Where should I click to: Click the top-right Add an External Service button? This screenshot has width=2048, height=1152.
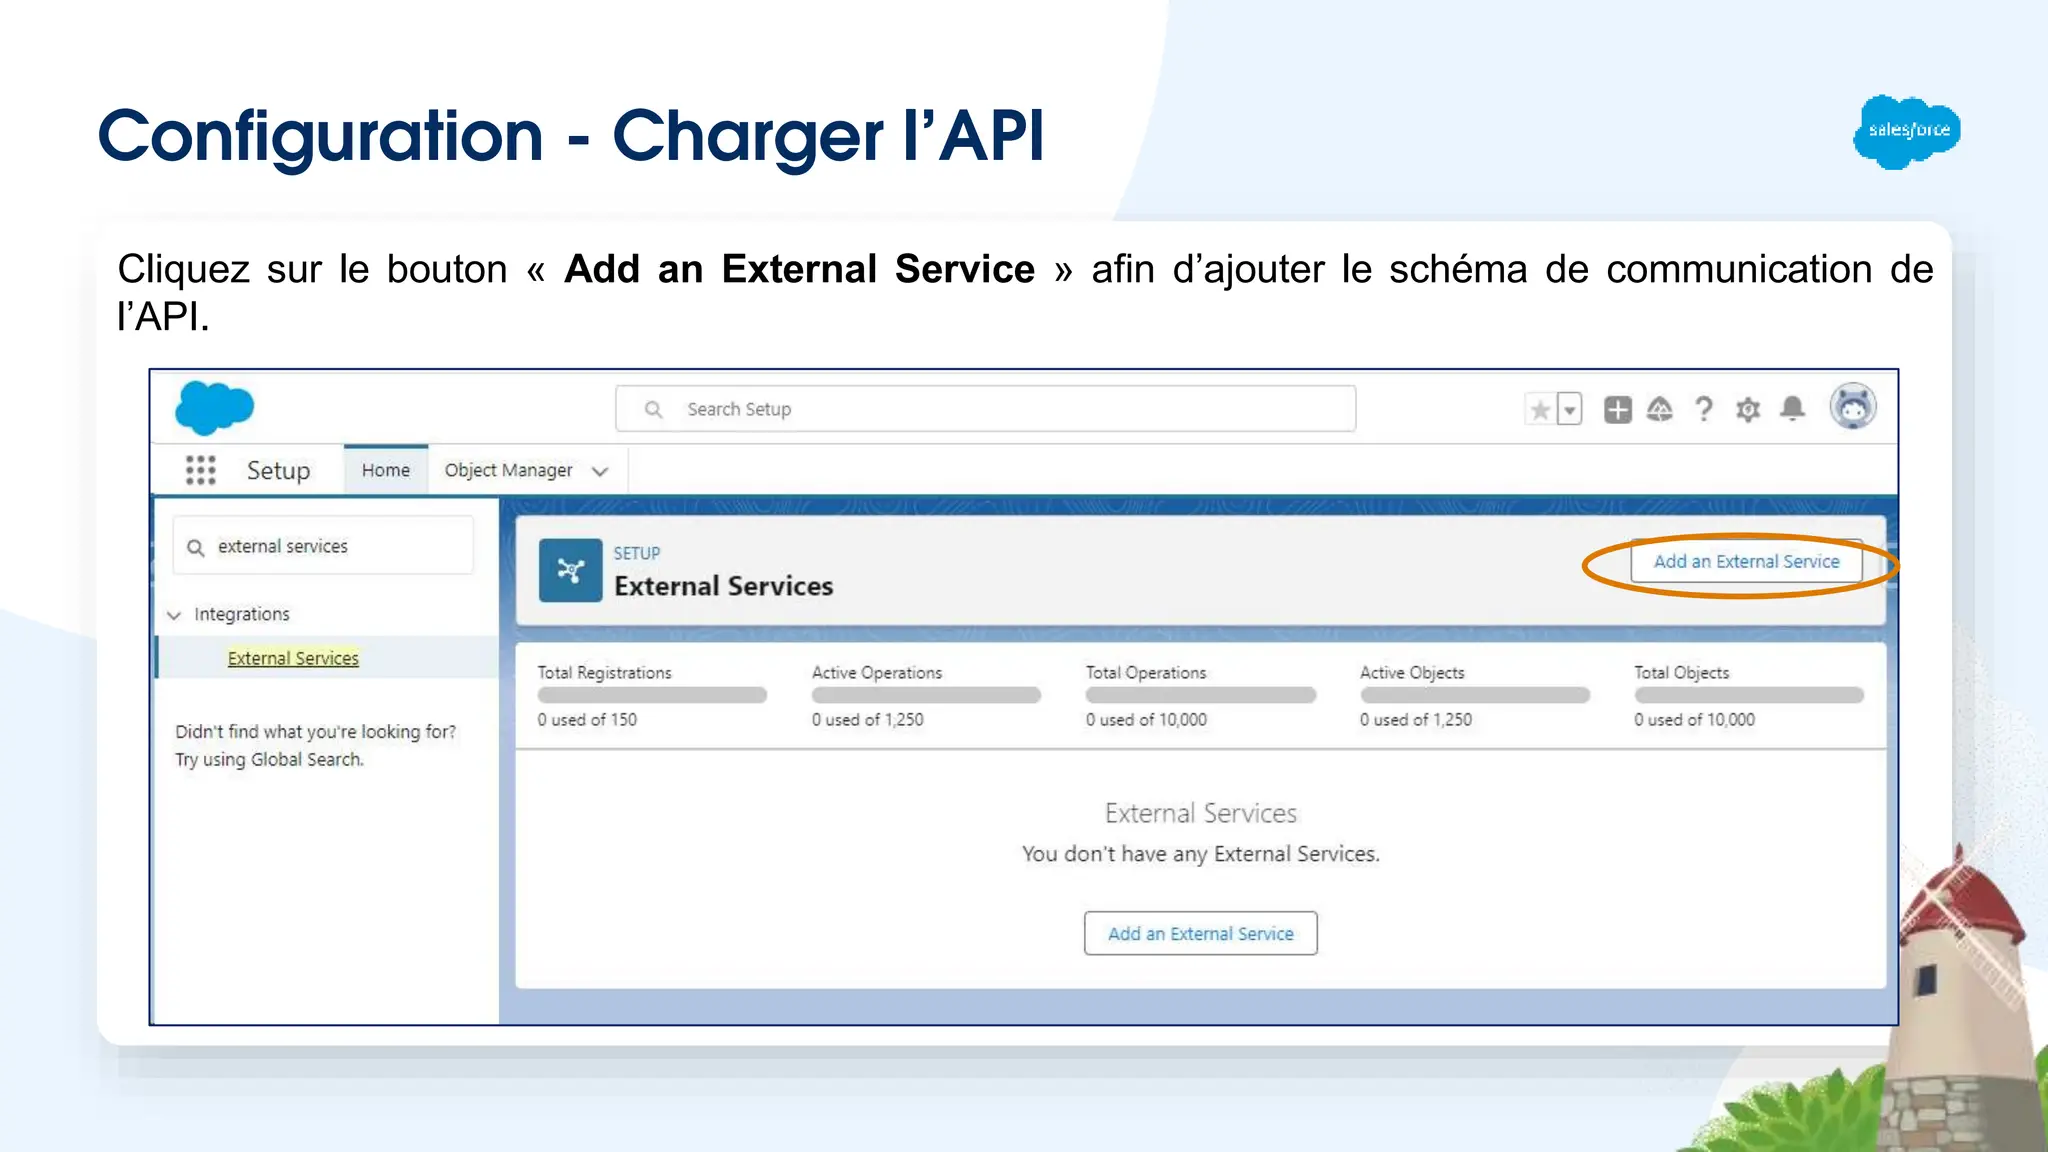coord(1746,562)
